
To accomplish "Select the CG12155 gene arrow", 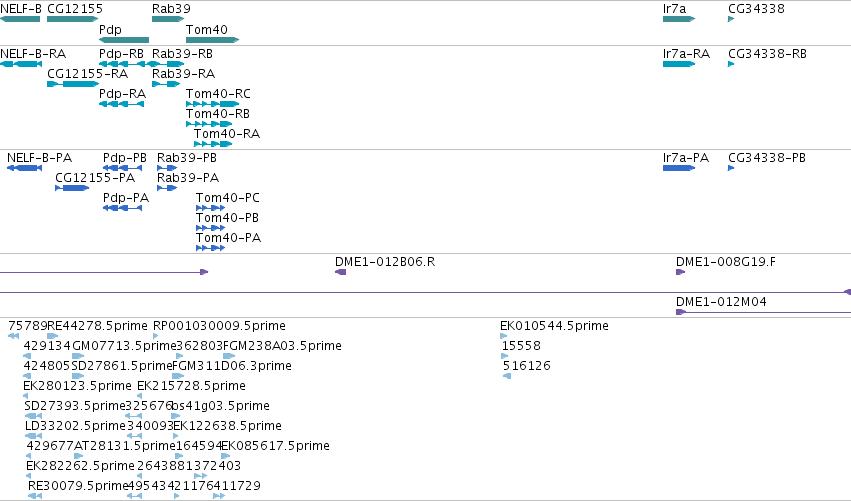I will (x=73, y=19).
